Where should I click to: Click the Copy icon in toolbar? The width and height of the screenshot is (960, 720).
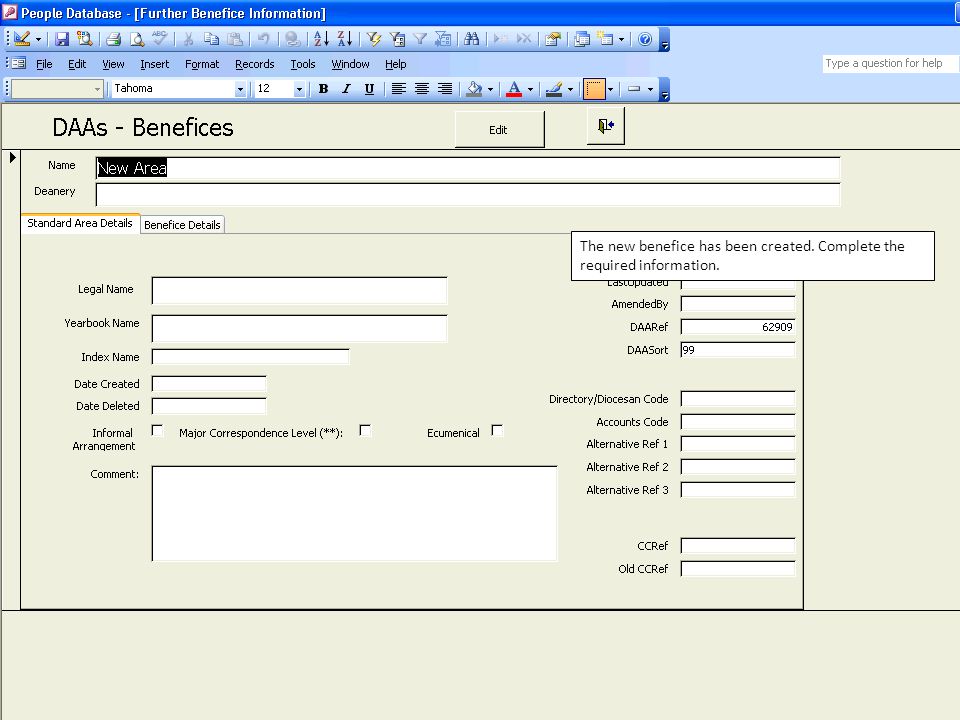(211, 39)
